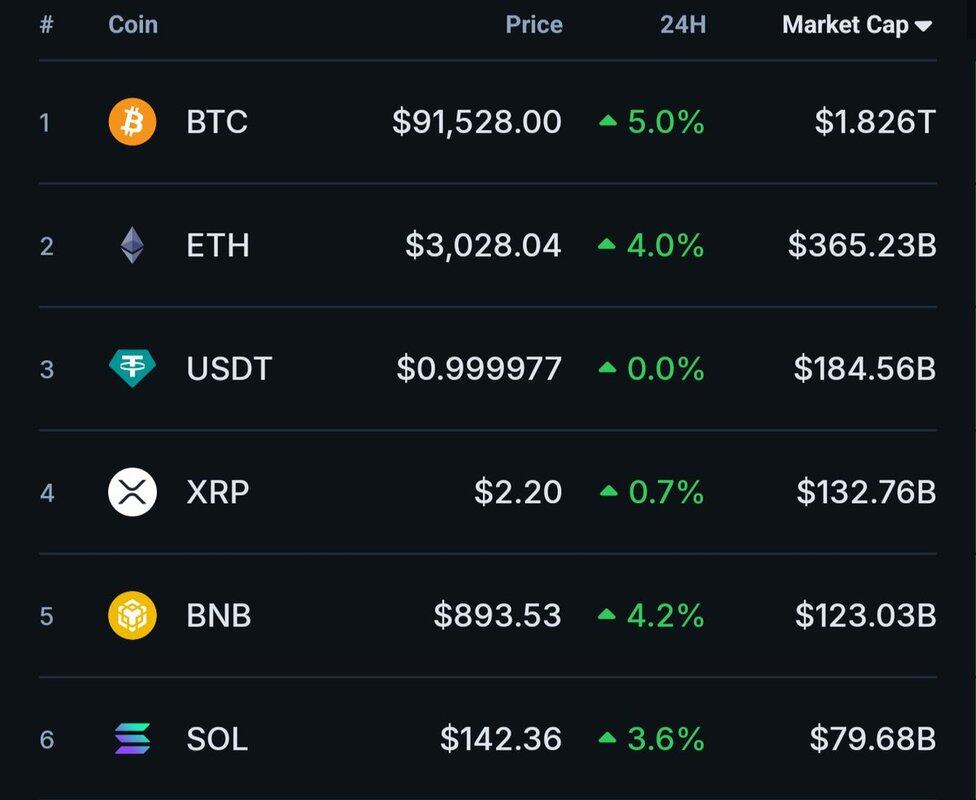This screenshot has width=976, height=800.
Task: Sort by the 24H change header
Action: click(683, 25)
